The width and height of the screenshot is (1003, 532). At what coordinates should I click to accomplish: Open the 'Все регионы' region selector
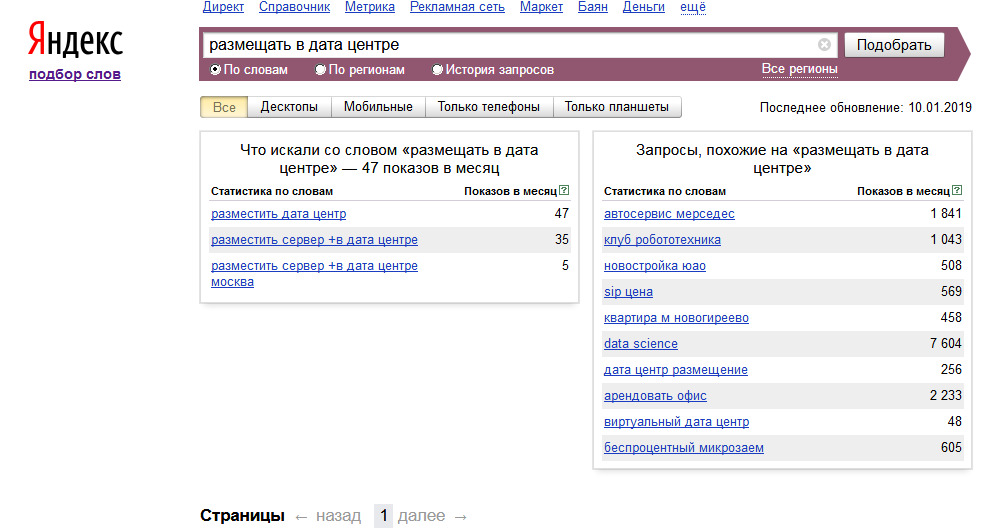coord(799,69)
